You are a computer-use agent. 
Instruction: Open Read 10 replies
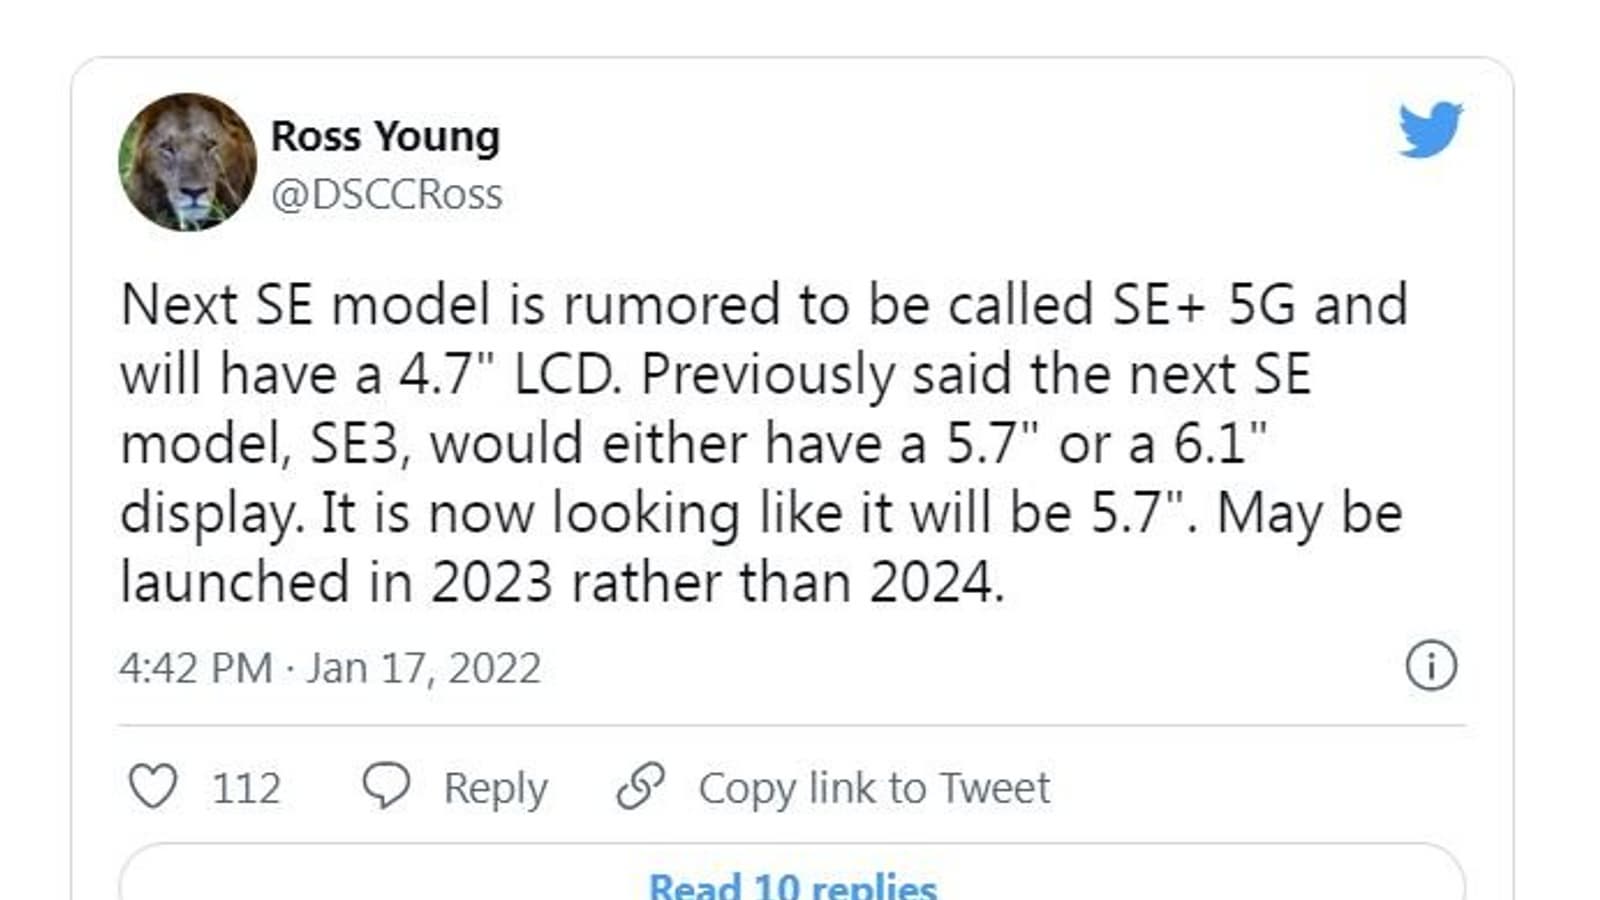tap(792, 886)
